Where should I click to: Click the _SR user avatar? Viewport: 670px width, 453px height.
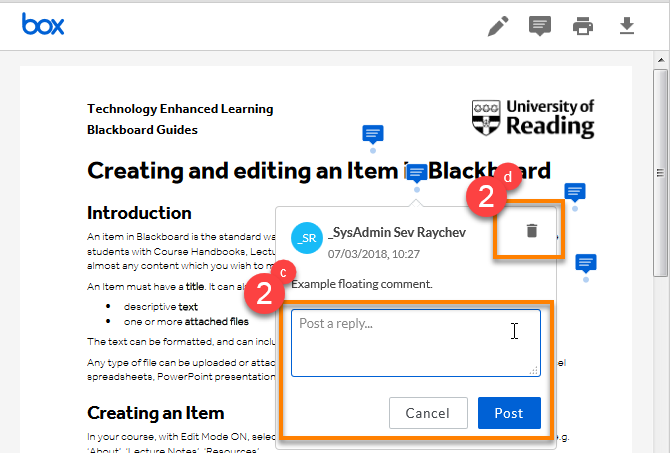click(x=307, y=238)
